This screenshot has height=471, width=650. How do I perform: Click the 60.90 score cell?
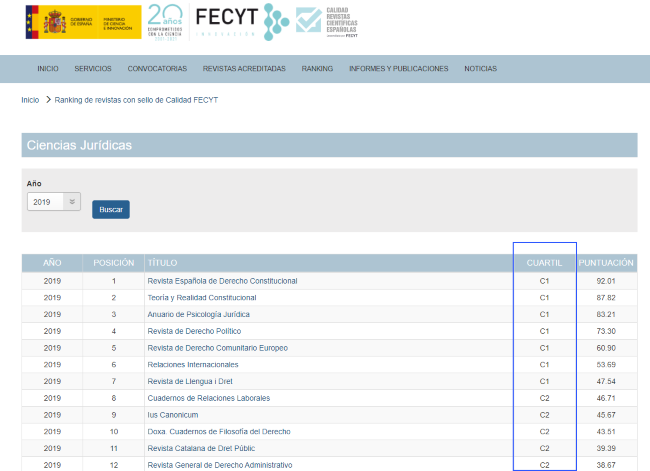tap(606, 348)
